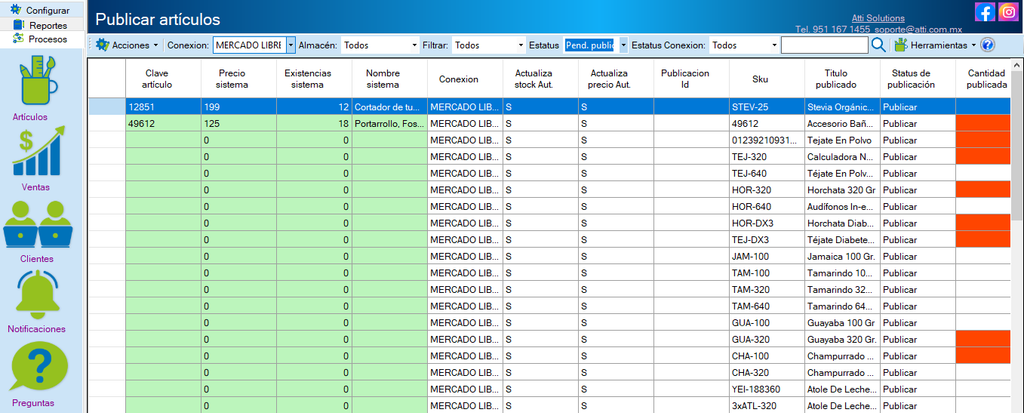The width and height of the screenshot is (1024, 413).
Task: Click the Reportes icon in sidebar
Action: coord(18,25)
